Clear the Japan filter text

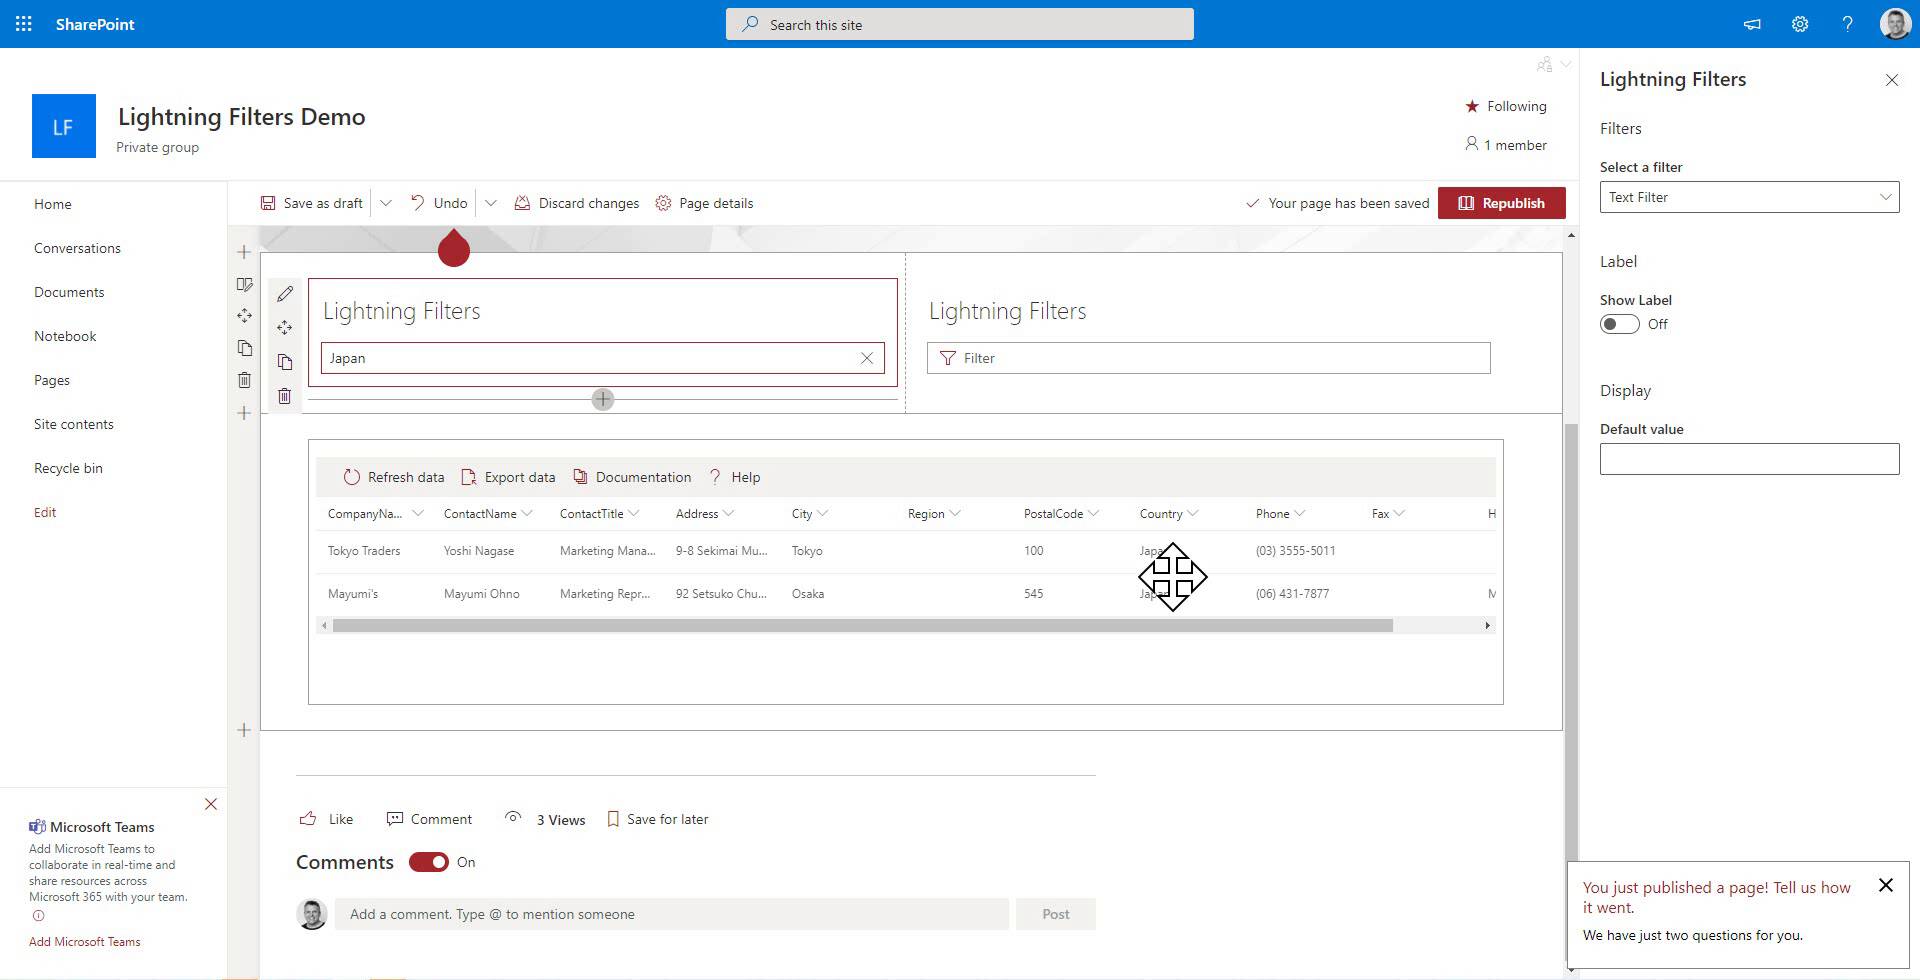867,358
